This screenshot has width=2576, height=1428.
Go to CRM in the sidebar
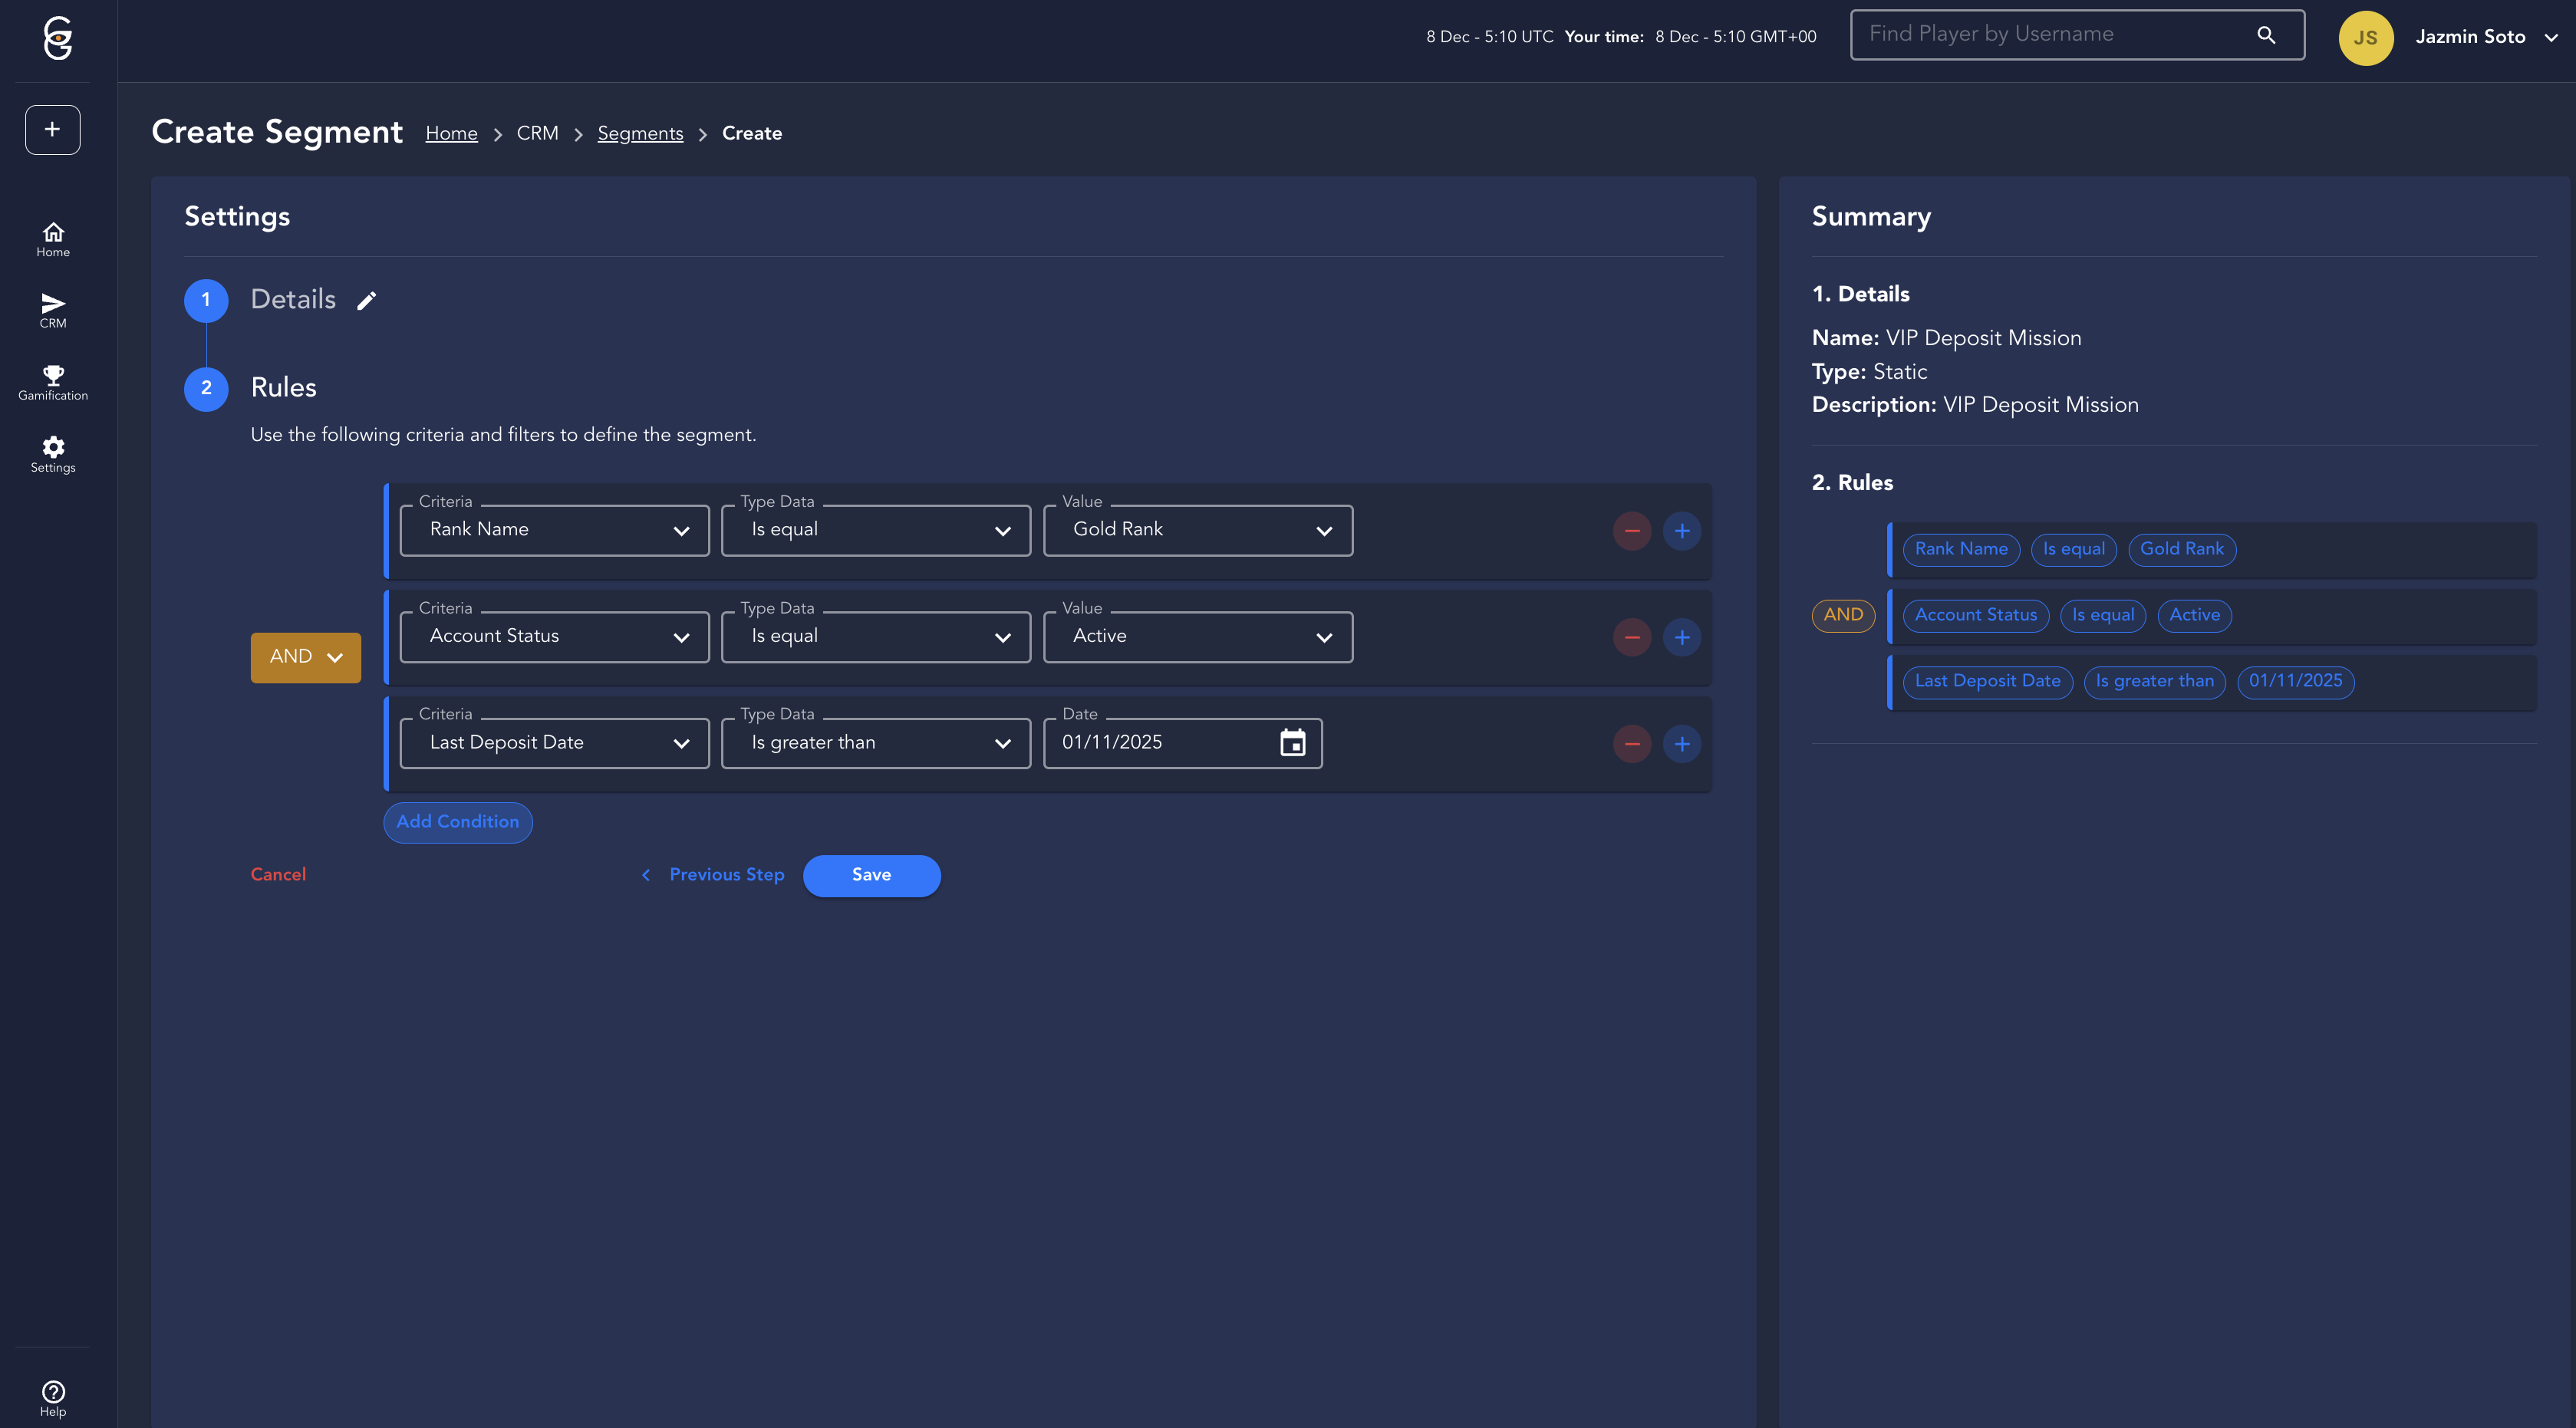click(x=53, y=310)
